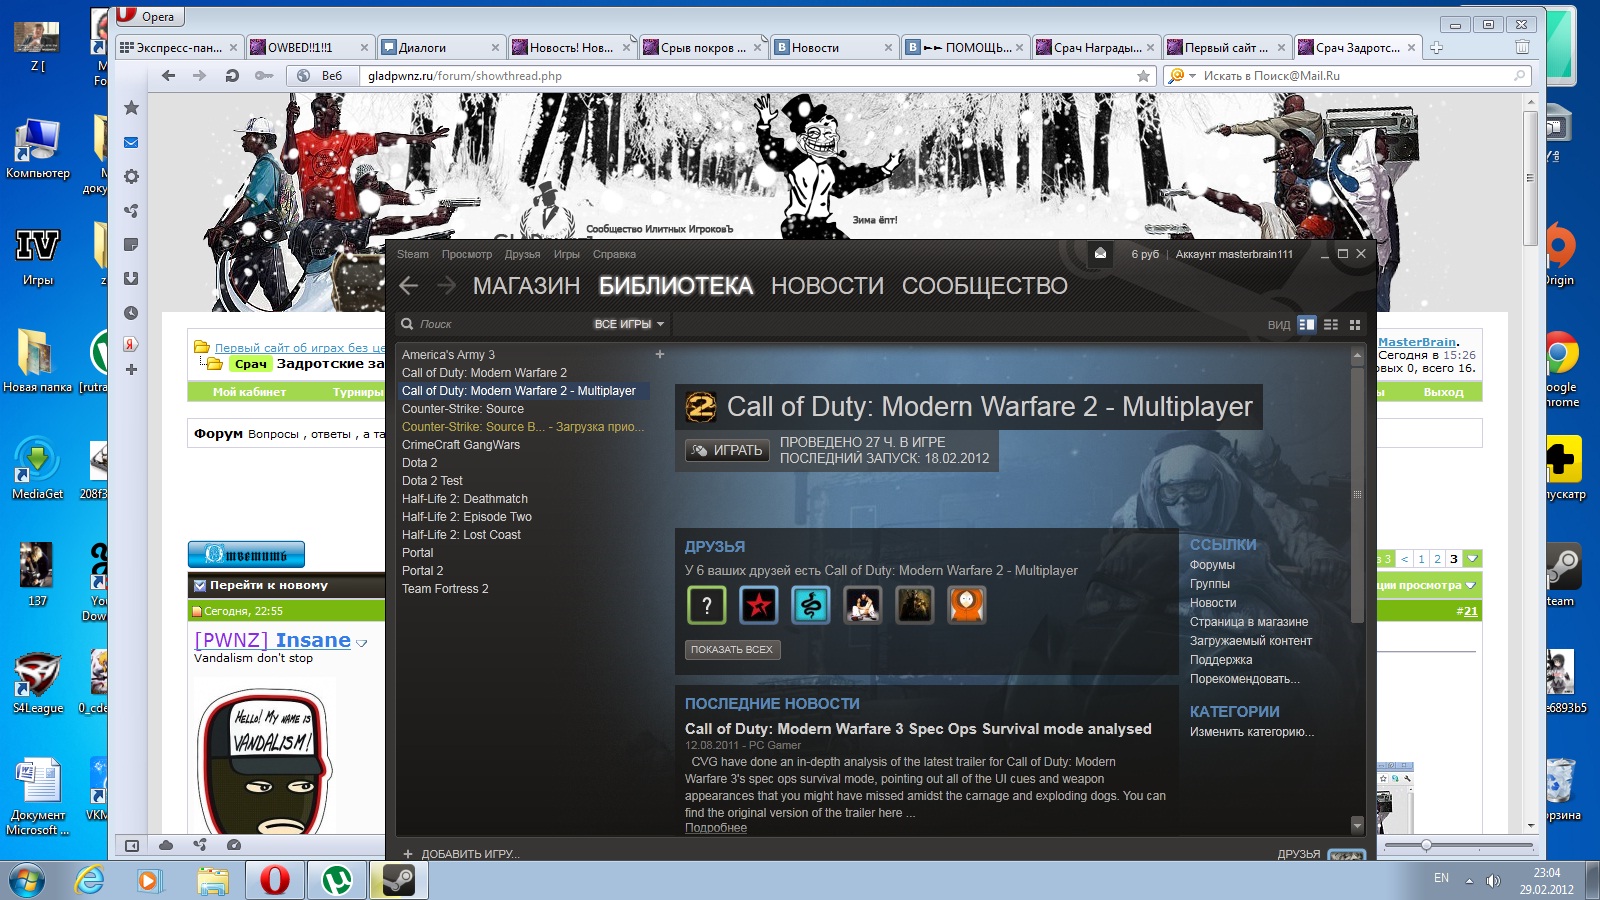The height and width of the screenshot is (900, 1600).
Task: Open the МАГАЗИН tab in Steam
Action: (526, 286)
